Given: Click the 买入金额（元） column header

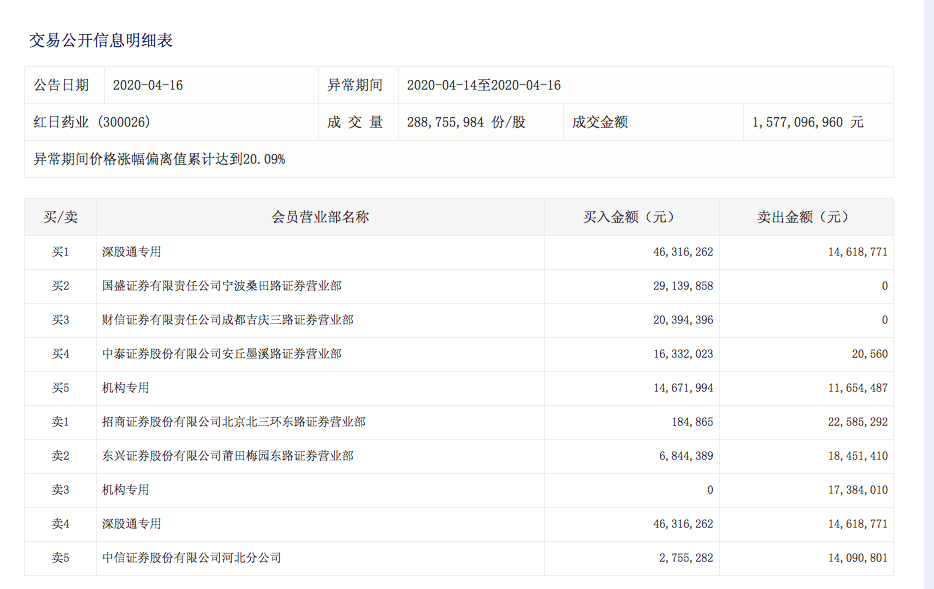Looking at the screenshot, I should [x=631, y=217].
